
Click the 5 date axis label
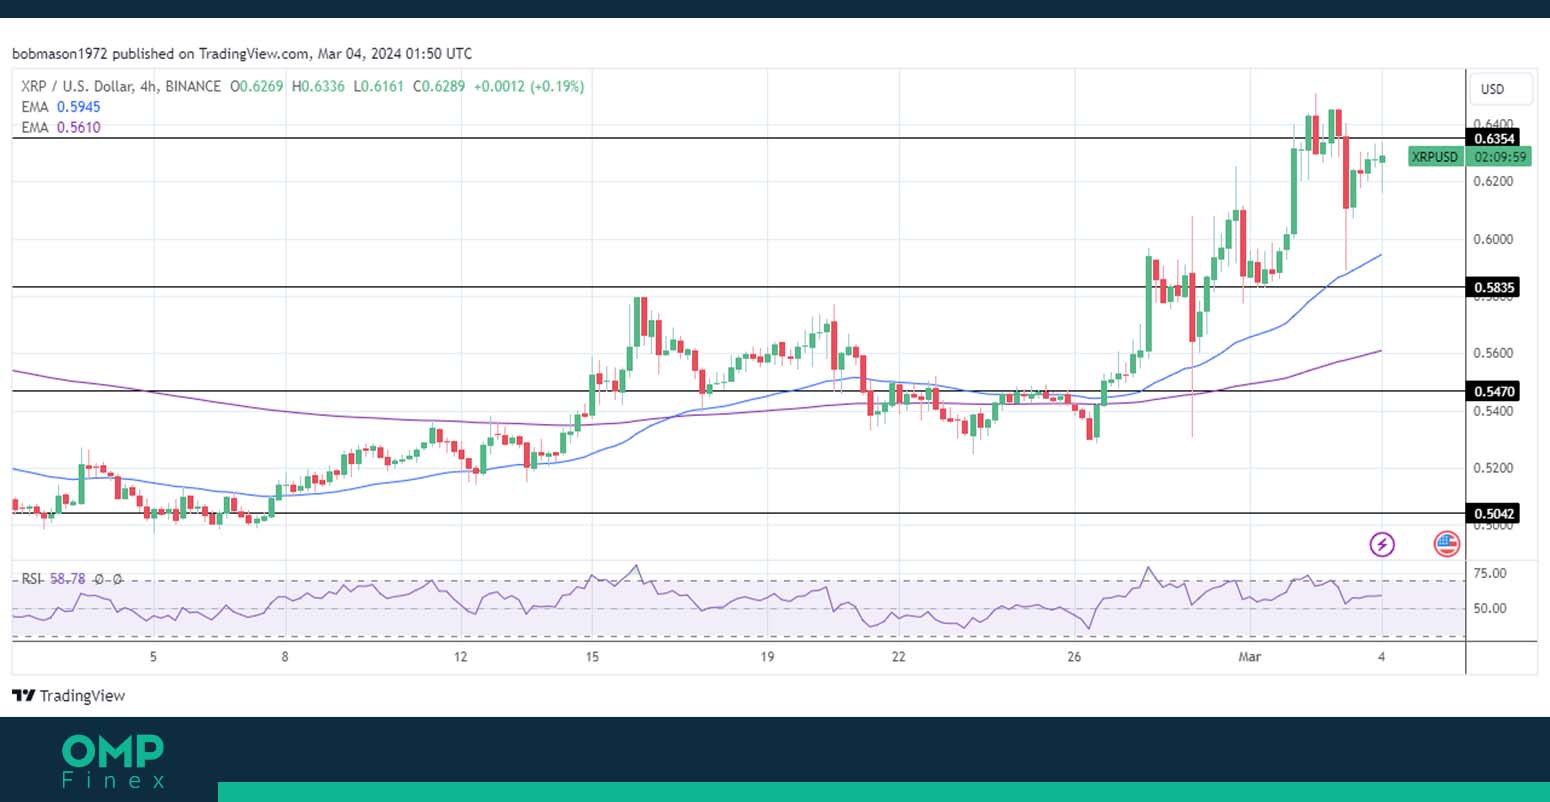(153, 657)
